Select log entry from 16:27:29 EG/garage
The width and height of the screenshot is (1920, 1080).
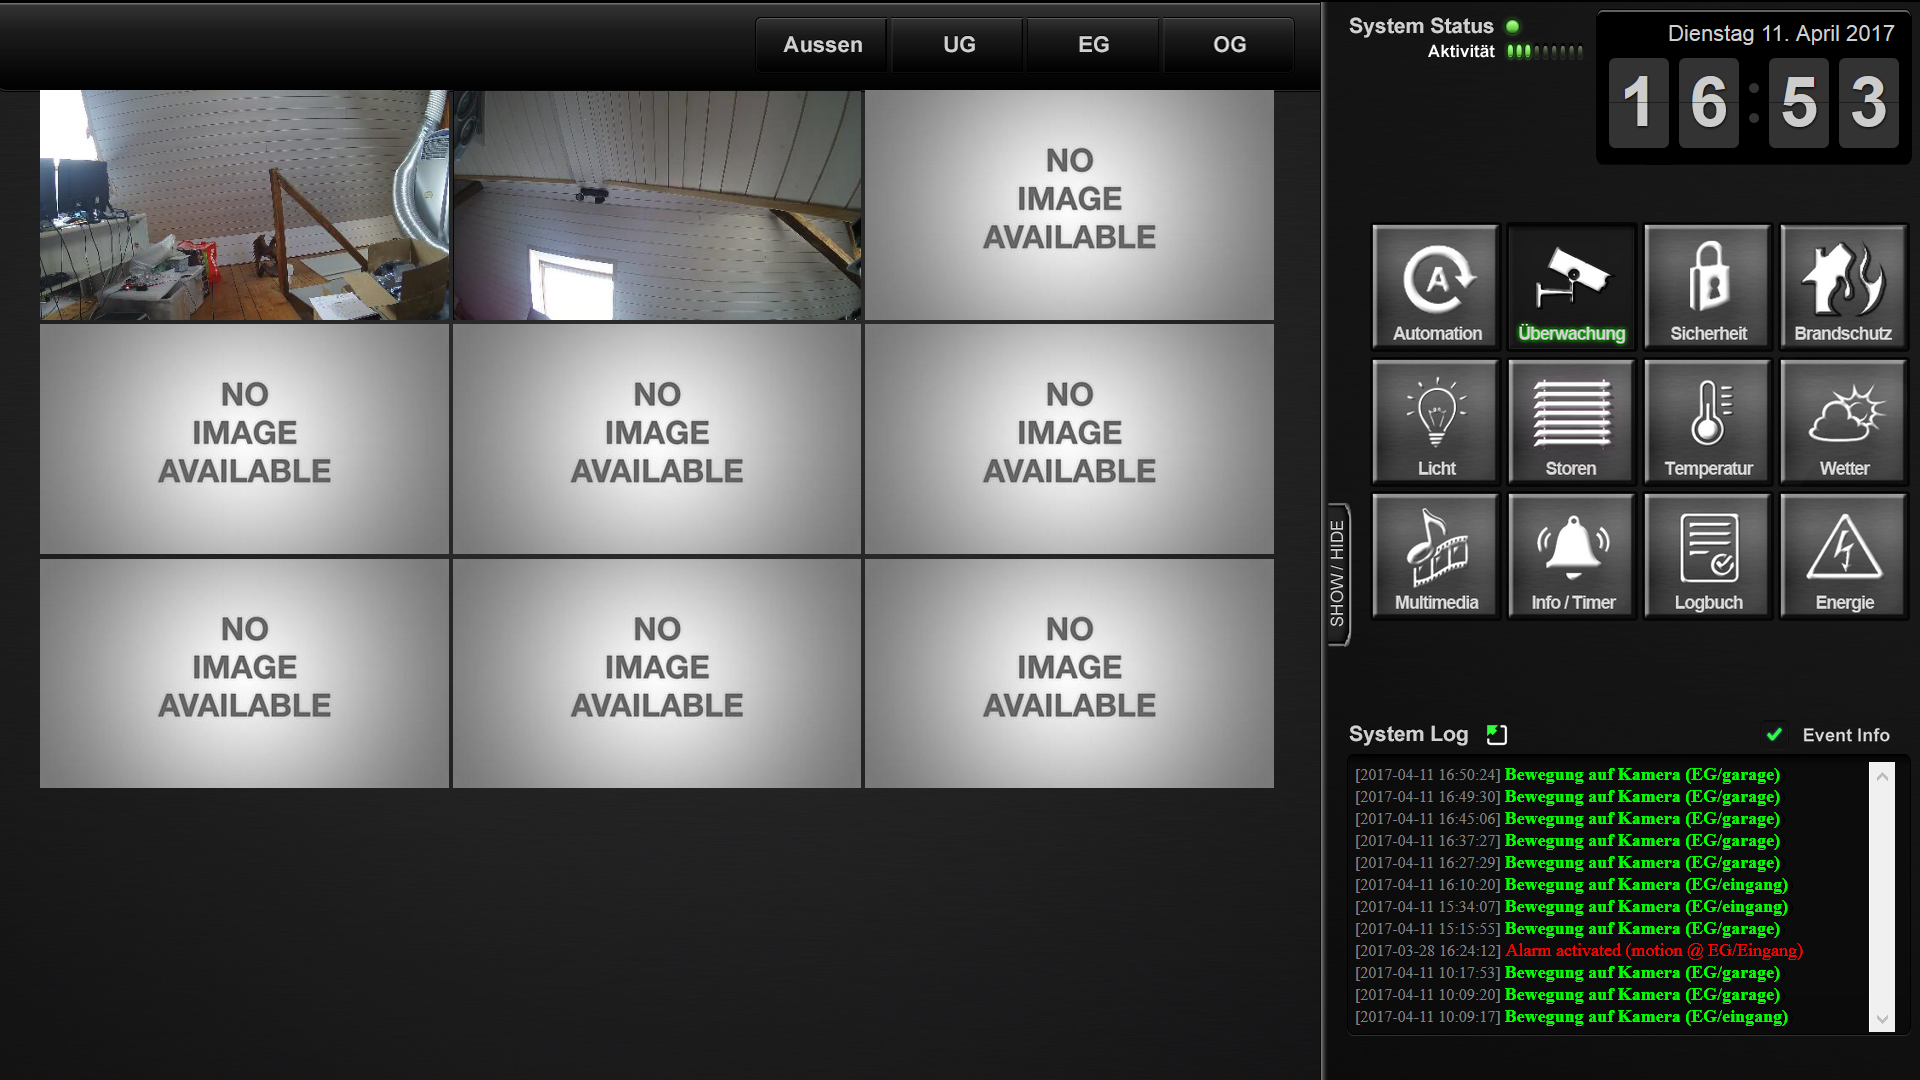pos(1567,863)
